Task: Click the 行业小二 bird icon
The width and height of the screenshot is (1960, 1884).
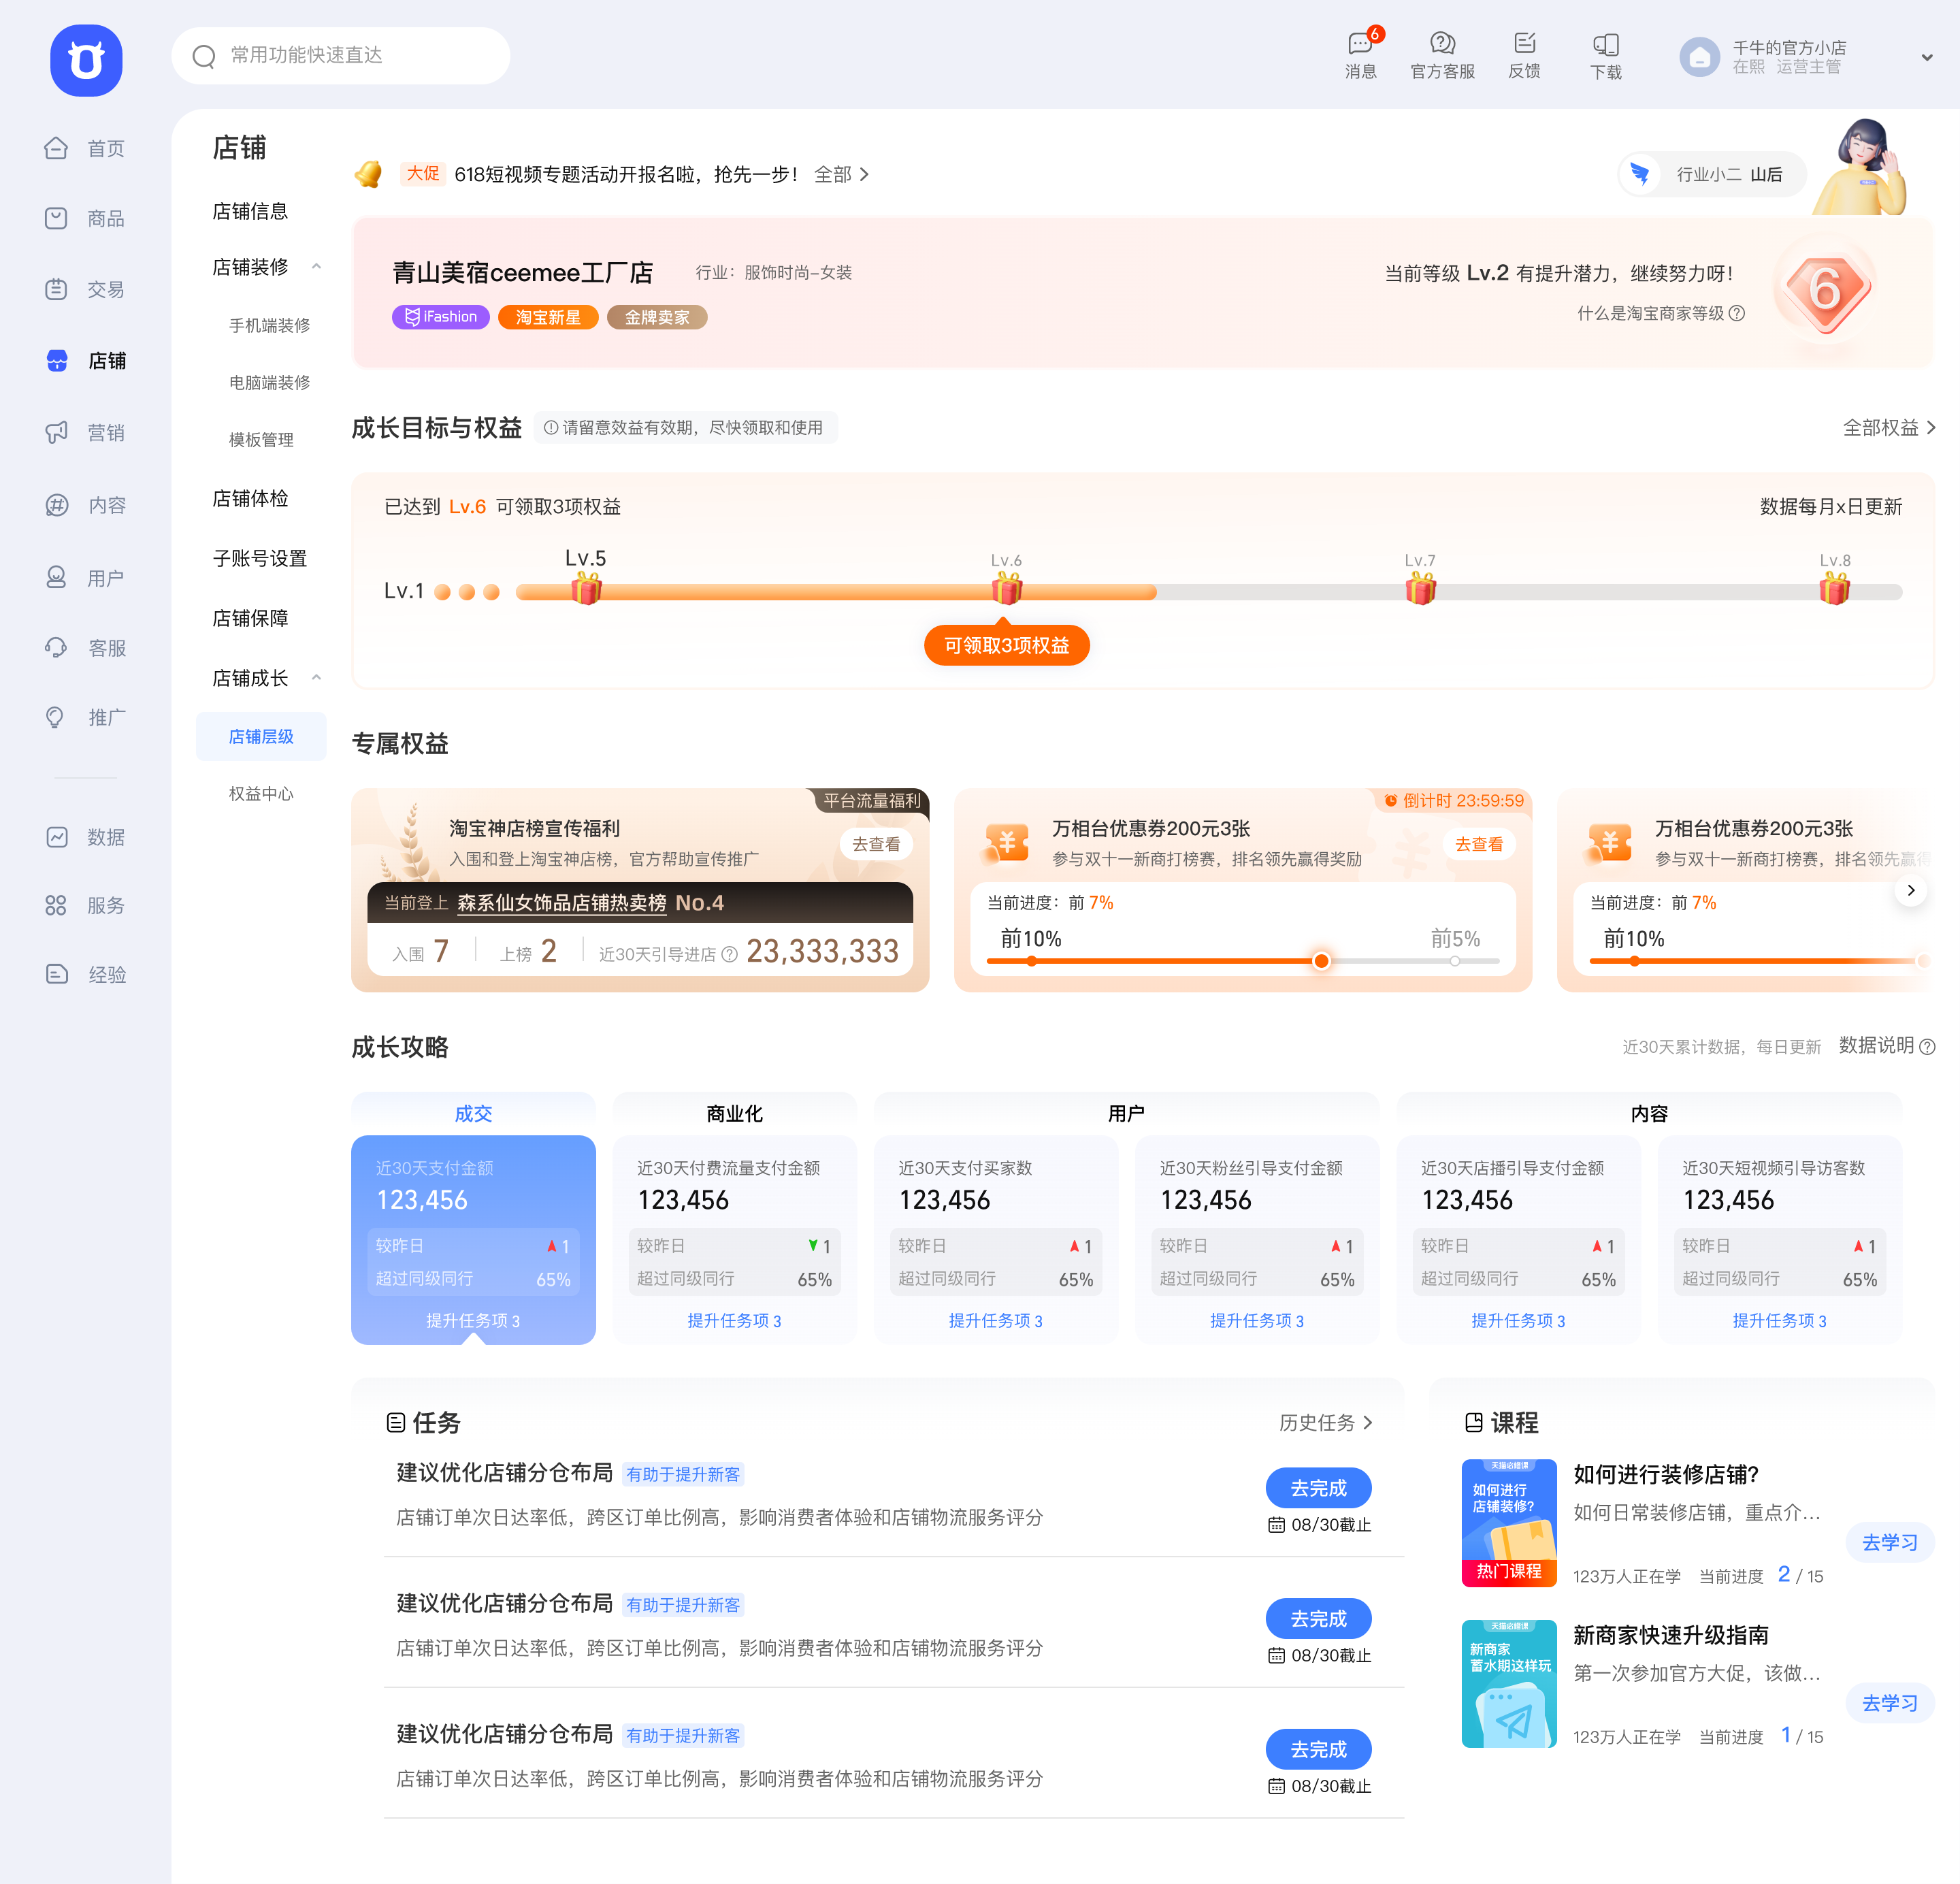Action: coord(1639,174)
